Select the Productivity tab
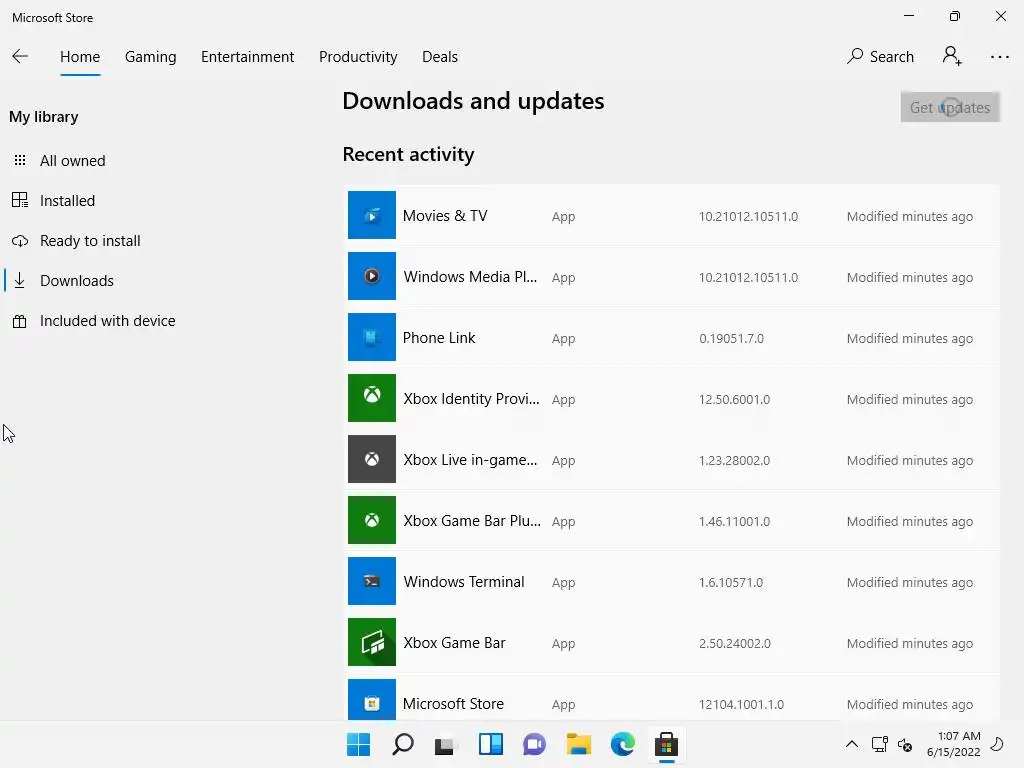The width and height of the screenshot is (1024, 768). pos(358,57)
